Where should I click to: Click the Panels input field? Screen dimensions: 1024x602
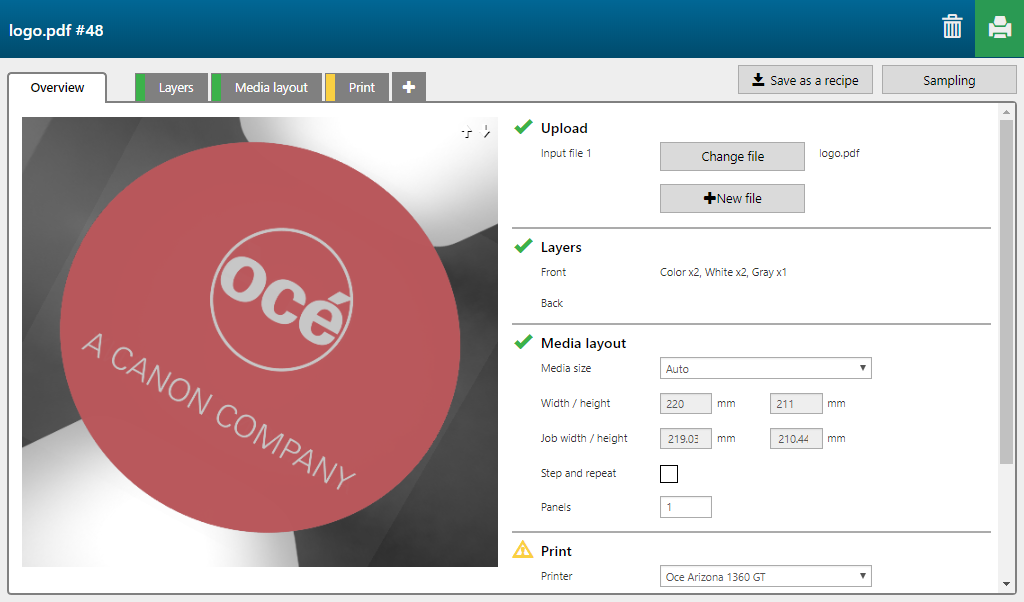click(686, 507)
